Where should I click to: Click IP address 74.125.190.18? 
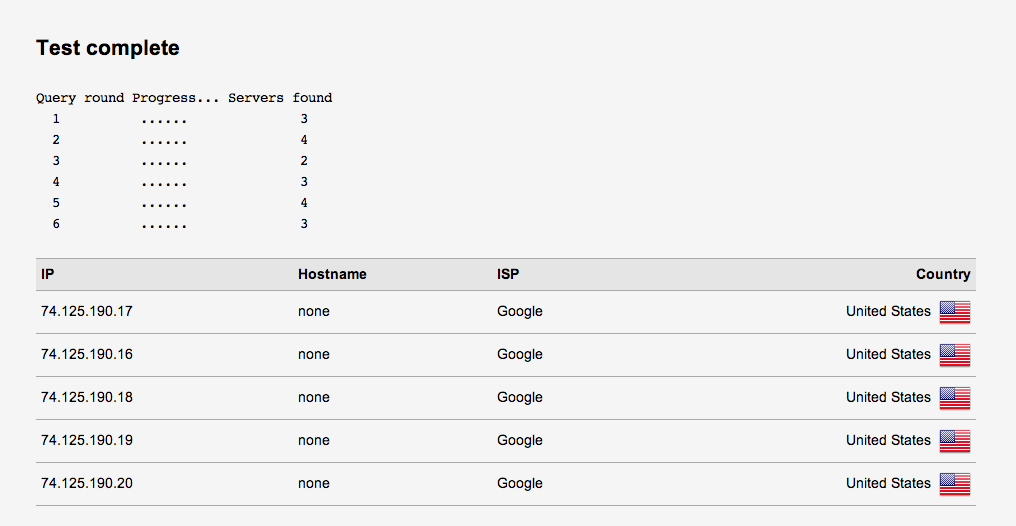tap(87, 397)
